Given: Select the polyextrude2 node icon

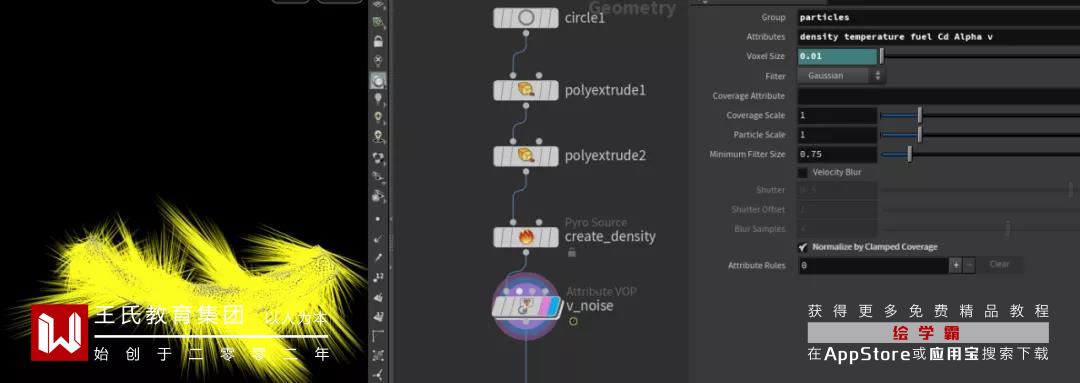Looking at the screenshot, I should tap(526, 156).
